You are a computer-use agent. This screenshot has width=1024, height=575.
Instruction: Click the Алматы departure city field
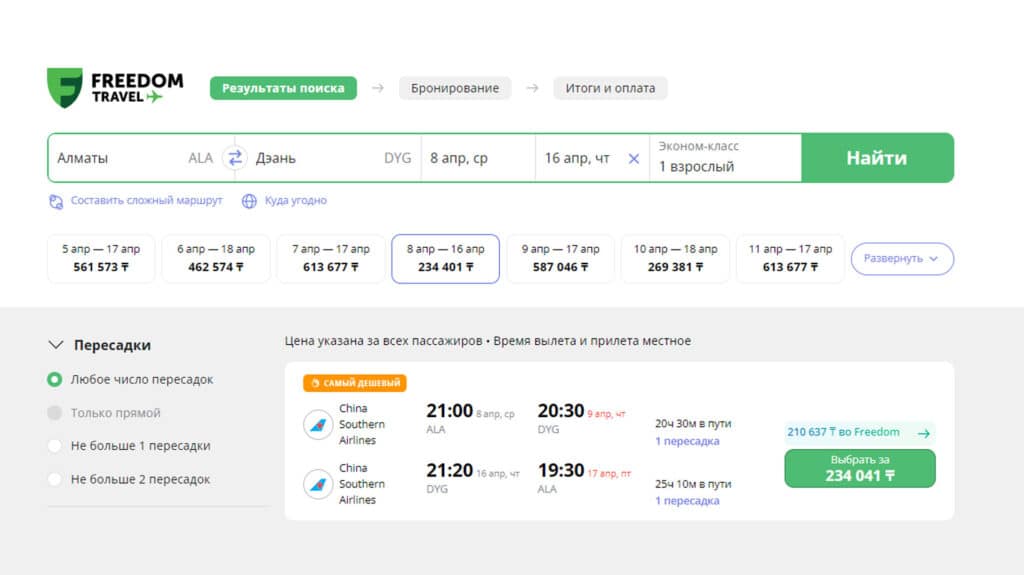click(120, 158)
